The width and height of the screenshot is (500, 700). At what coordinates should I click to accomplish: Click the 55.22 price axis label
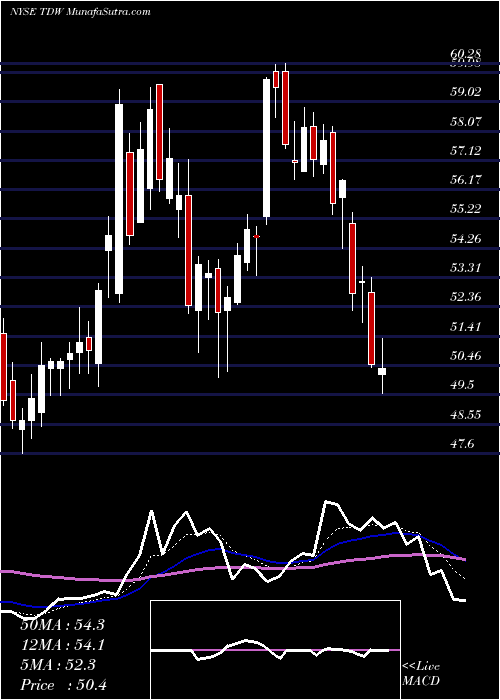tap(466, 209)
